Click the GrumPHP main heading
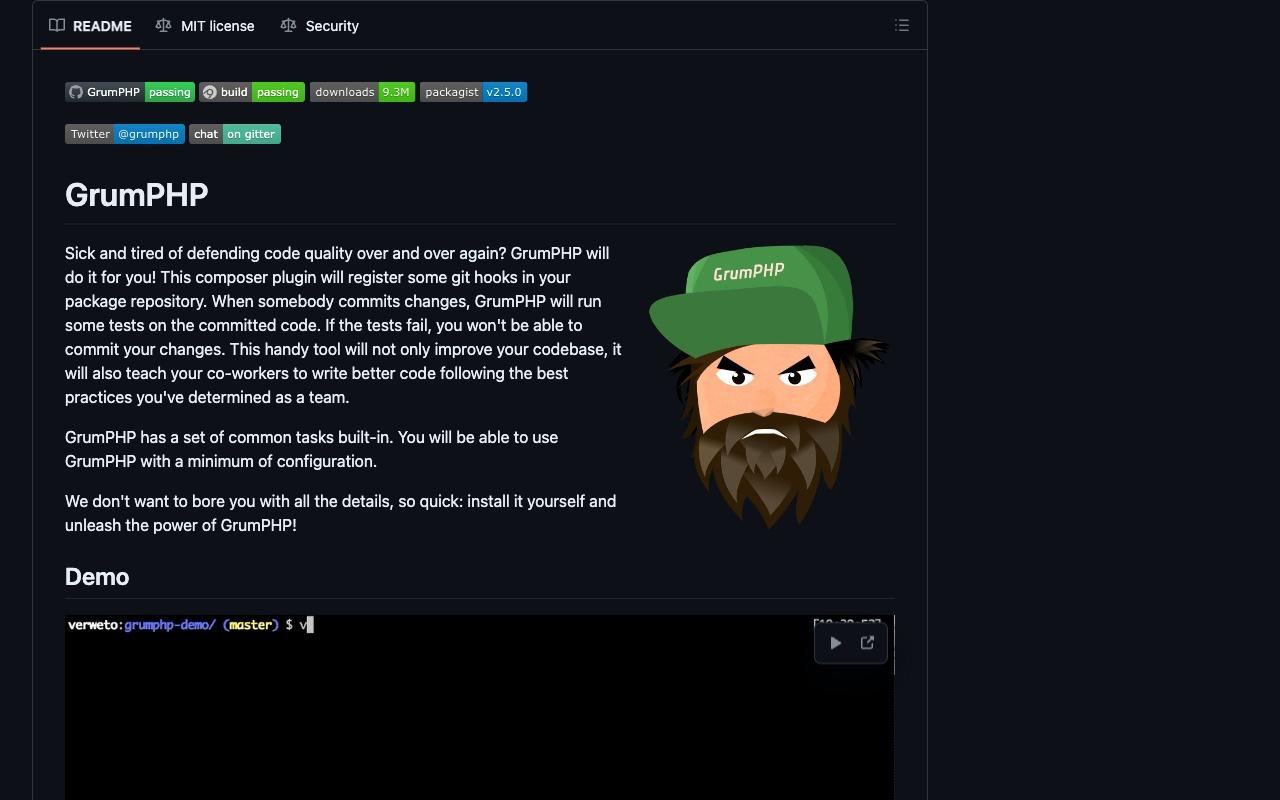This screenshot has width=1280, height=800. click(x=137, y=195)
